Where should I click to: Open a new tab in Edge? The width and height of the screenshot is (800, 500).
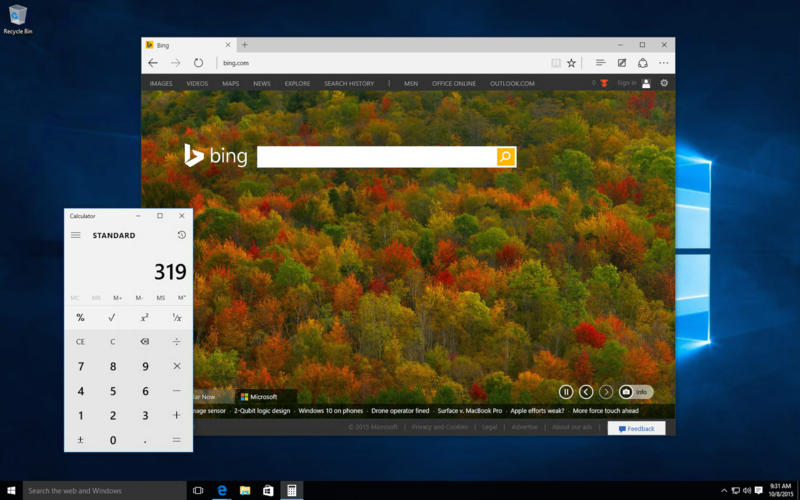(x=245, y=44)
